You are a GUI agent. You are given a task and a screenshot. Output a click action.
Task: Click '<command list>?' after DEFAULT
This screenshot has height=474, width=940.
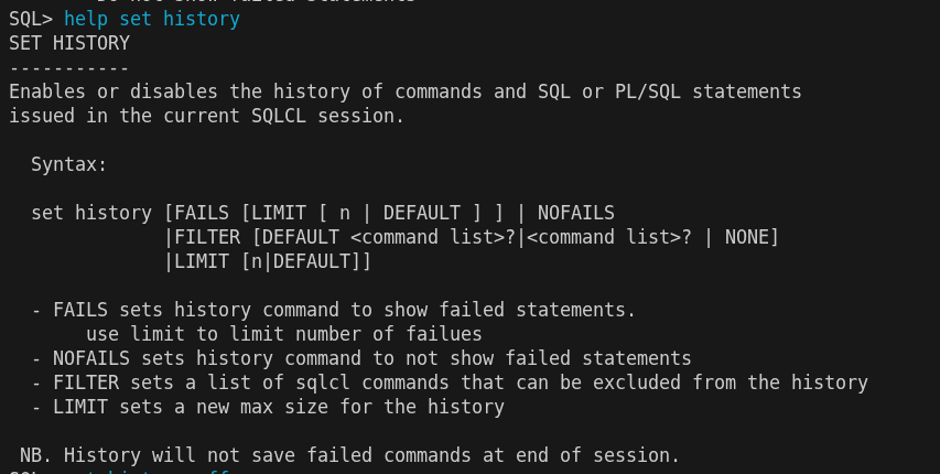[433, 237]
